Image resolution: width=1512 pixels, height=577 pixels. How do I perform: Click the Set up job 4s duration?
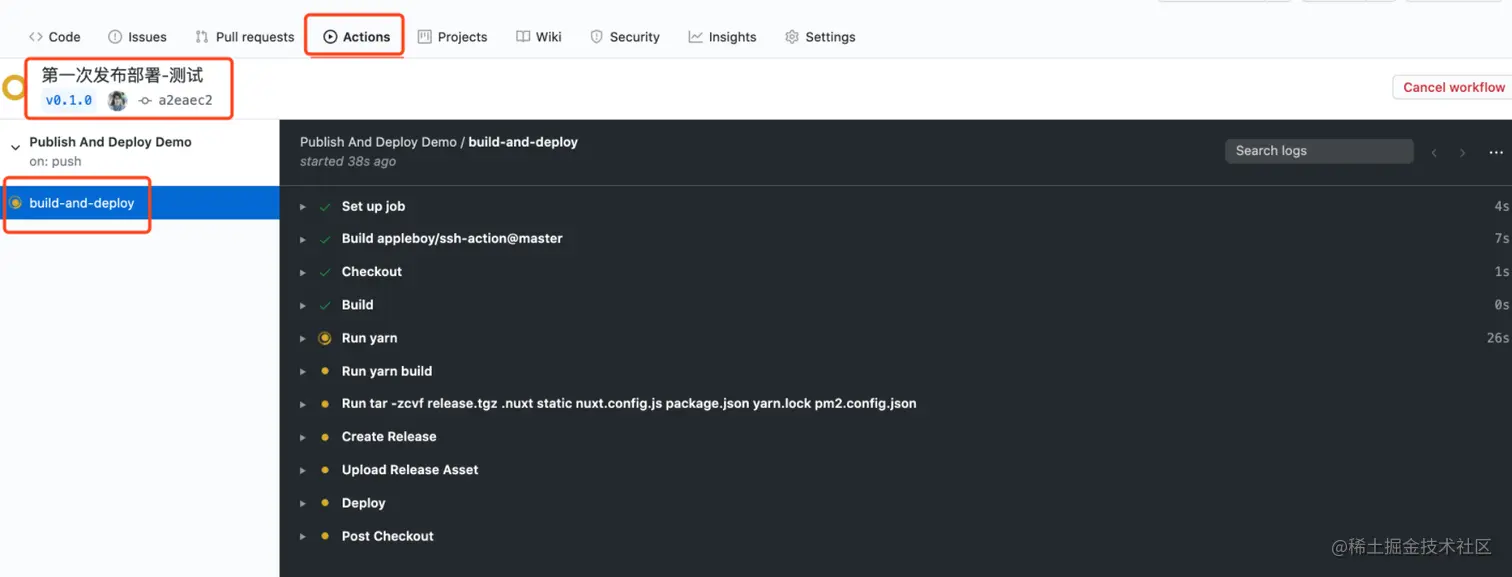pos(1502,206)
